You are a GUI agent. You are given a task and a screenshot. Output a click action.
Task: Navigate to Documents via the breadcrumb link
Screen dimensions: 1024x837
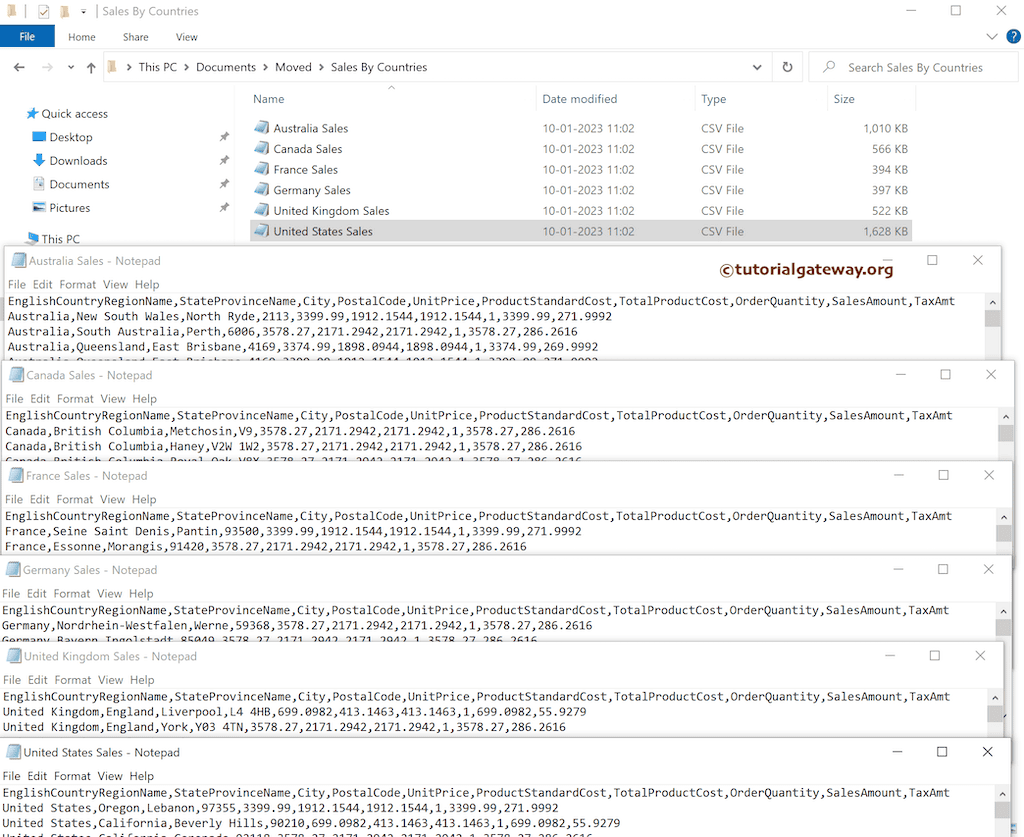coord(226,67)
